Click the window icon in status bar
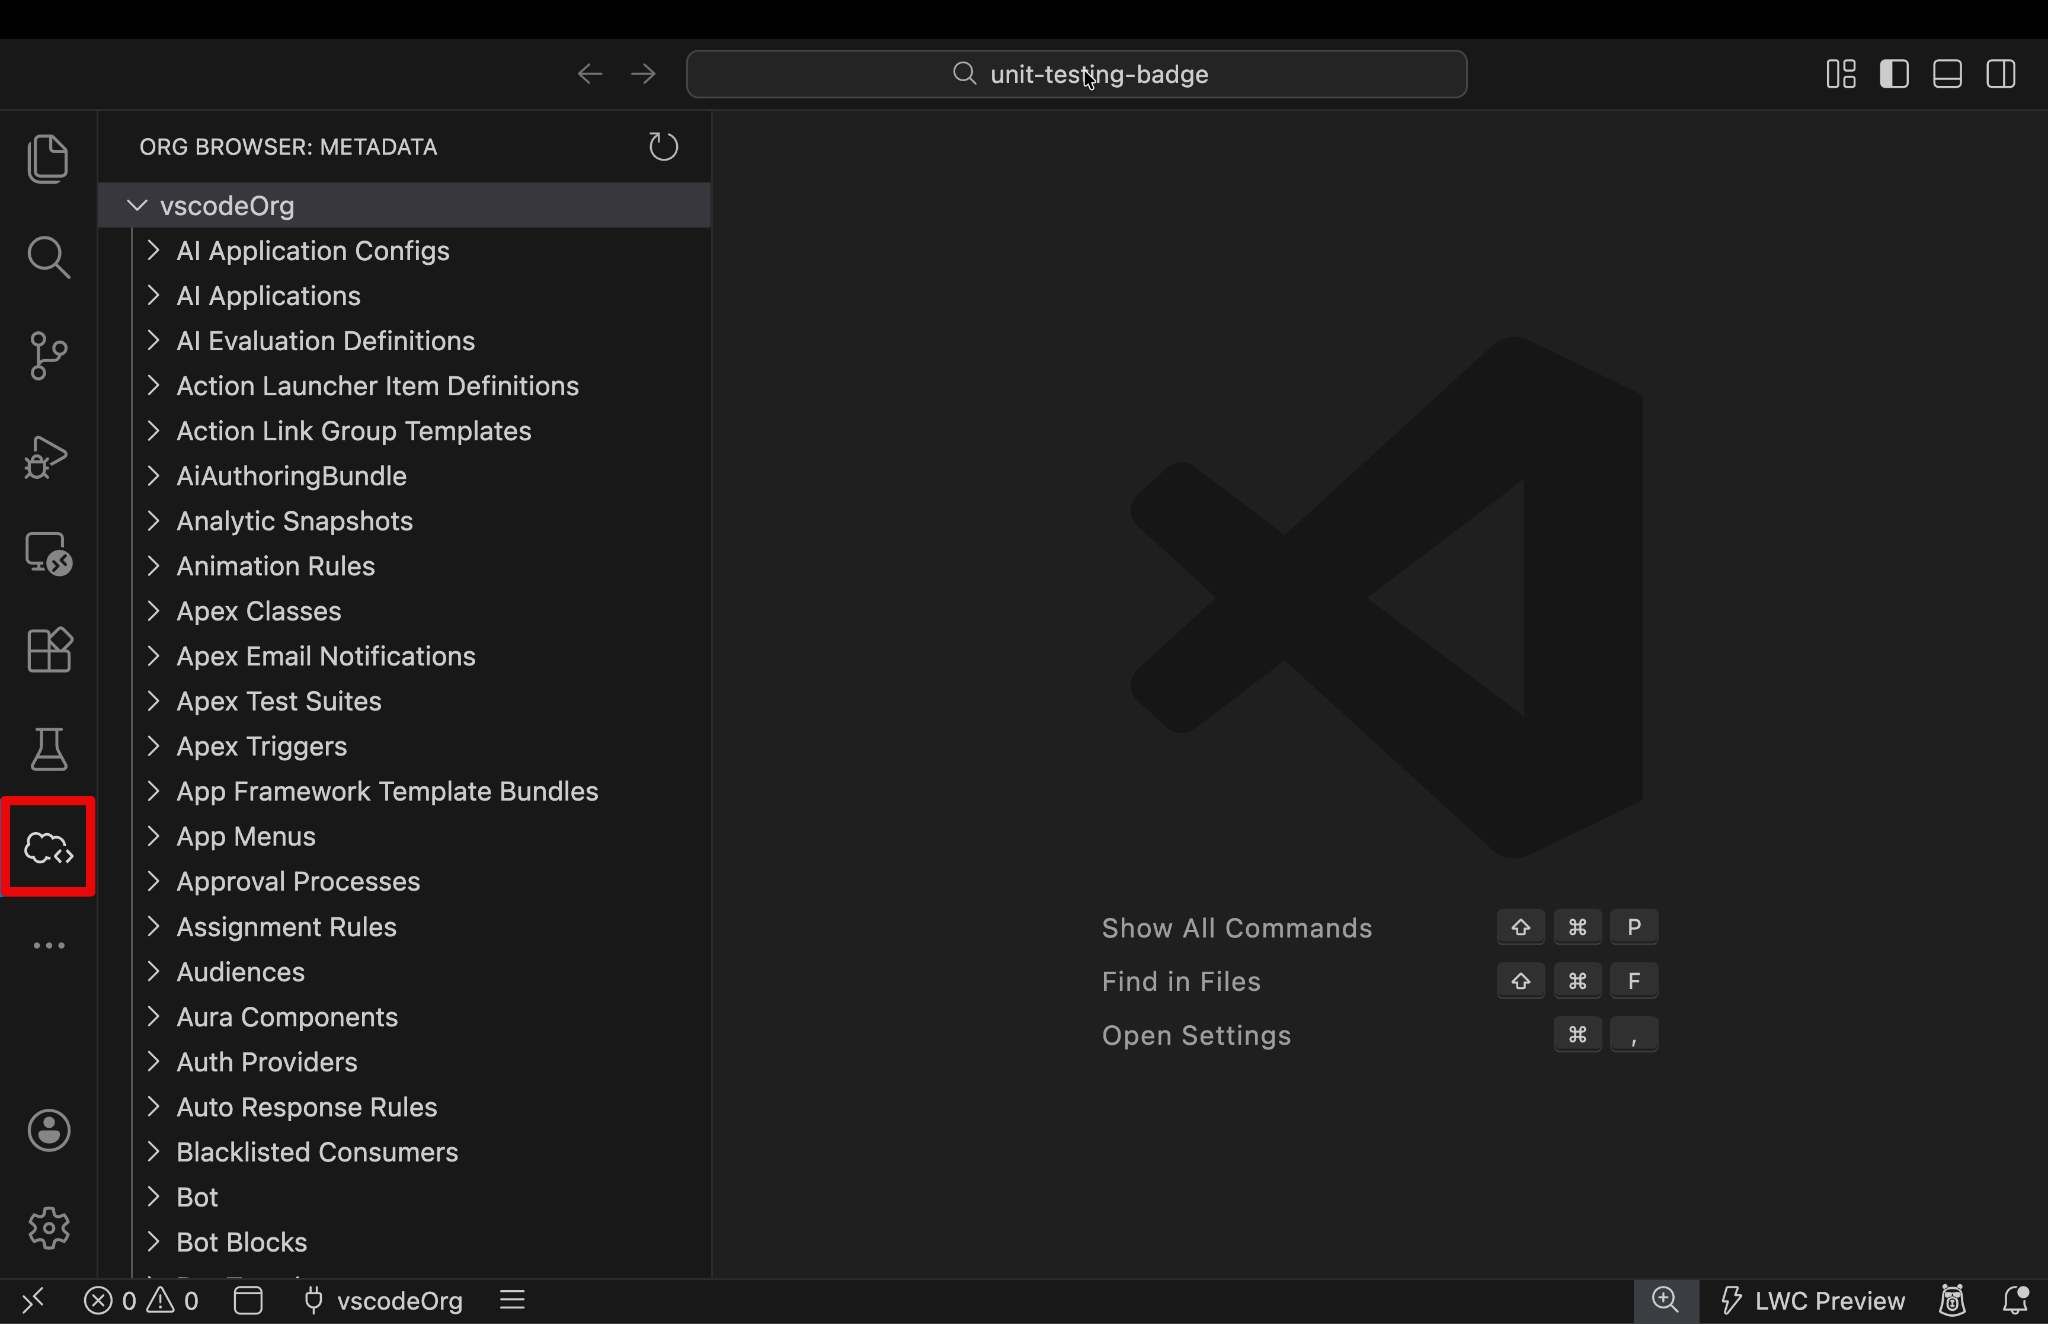The image size is (2048, 1324). tap(248, 1300)
